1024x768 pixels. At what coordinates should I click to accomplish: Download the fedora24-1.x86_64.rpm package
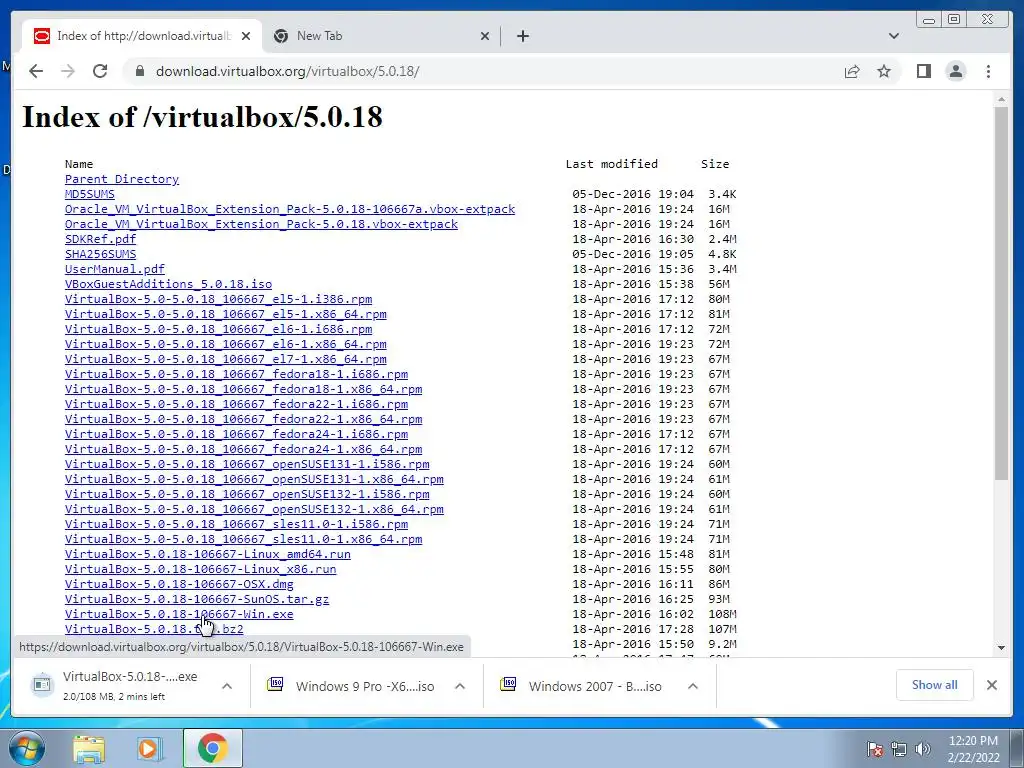(244, 449)
